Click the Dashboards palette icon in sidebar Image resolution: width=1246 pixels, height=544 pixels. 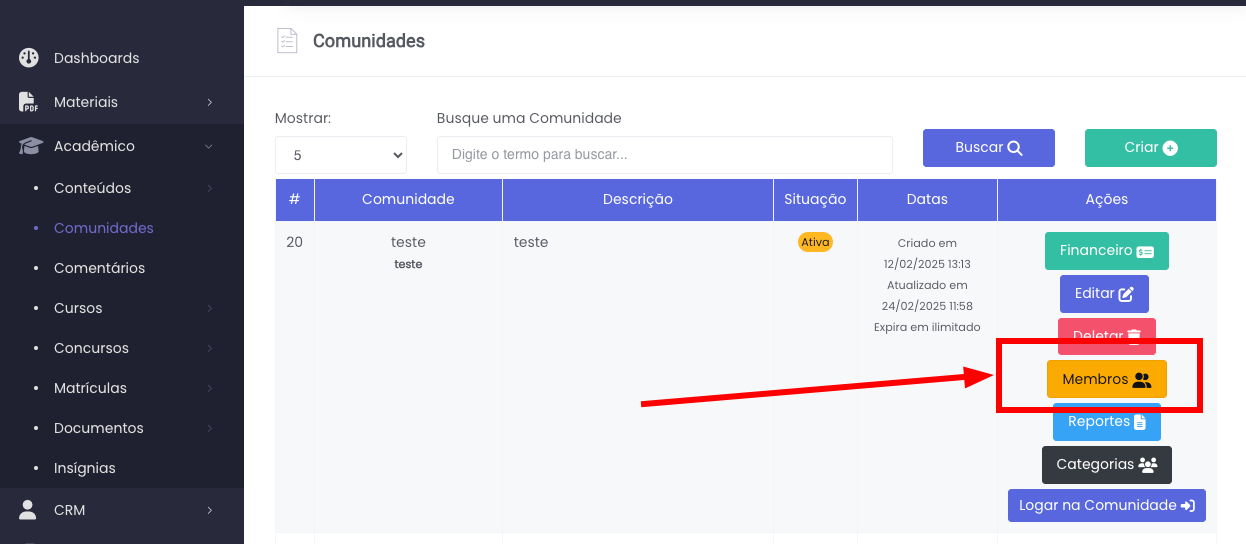click(29, 58)
